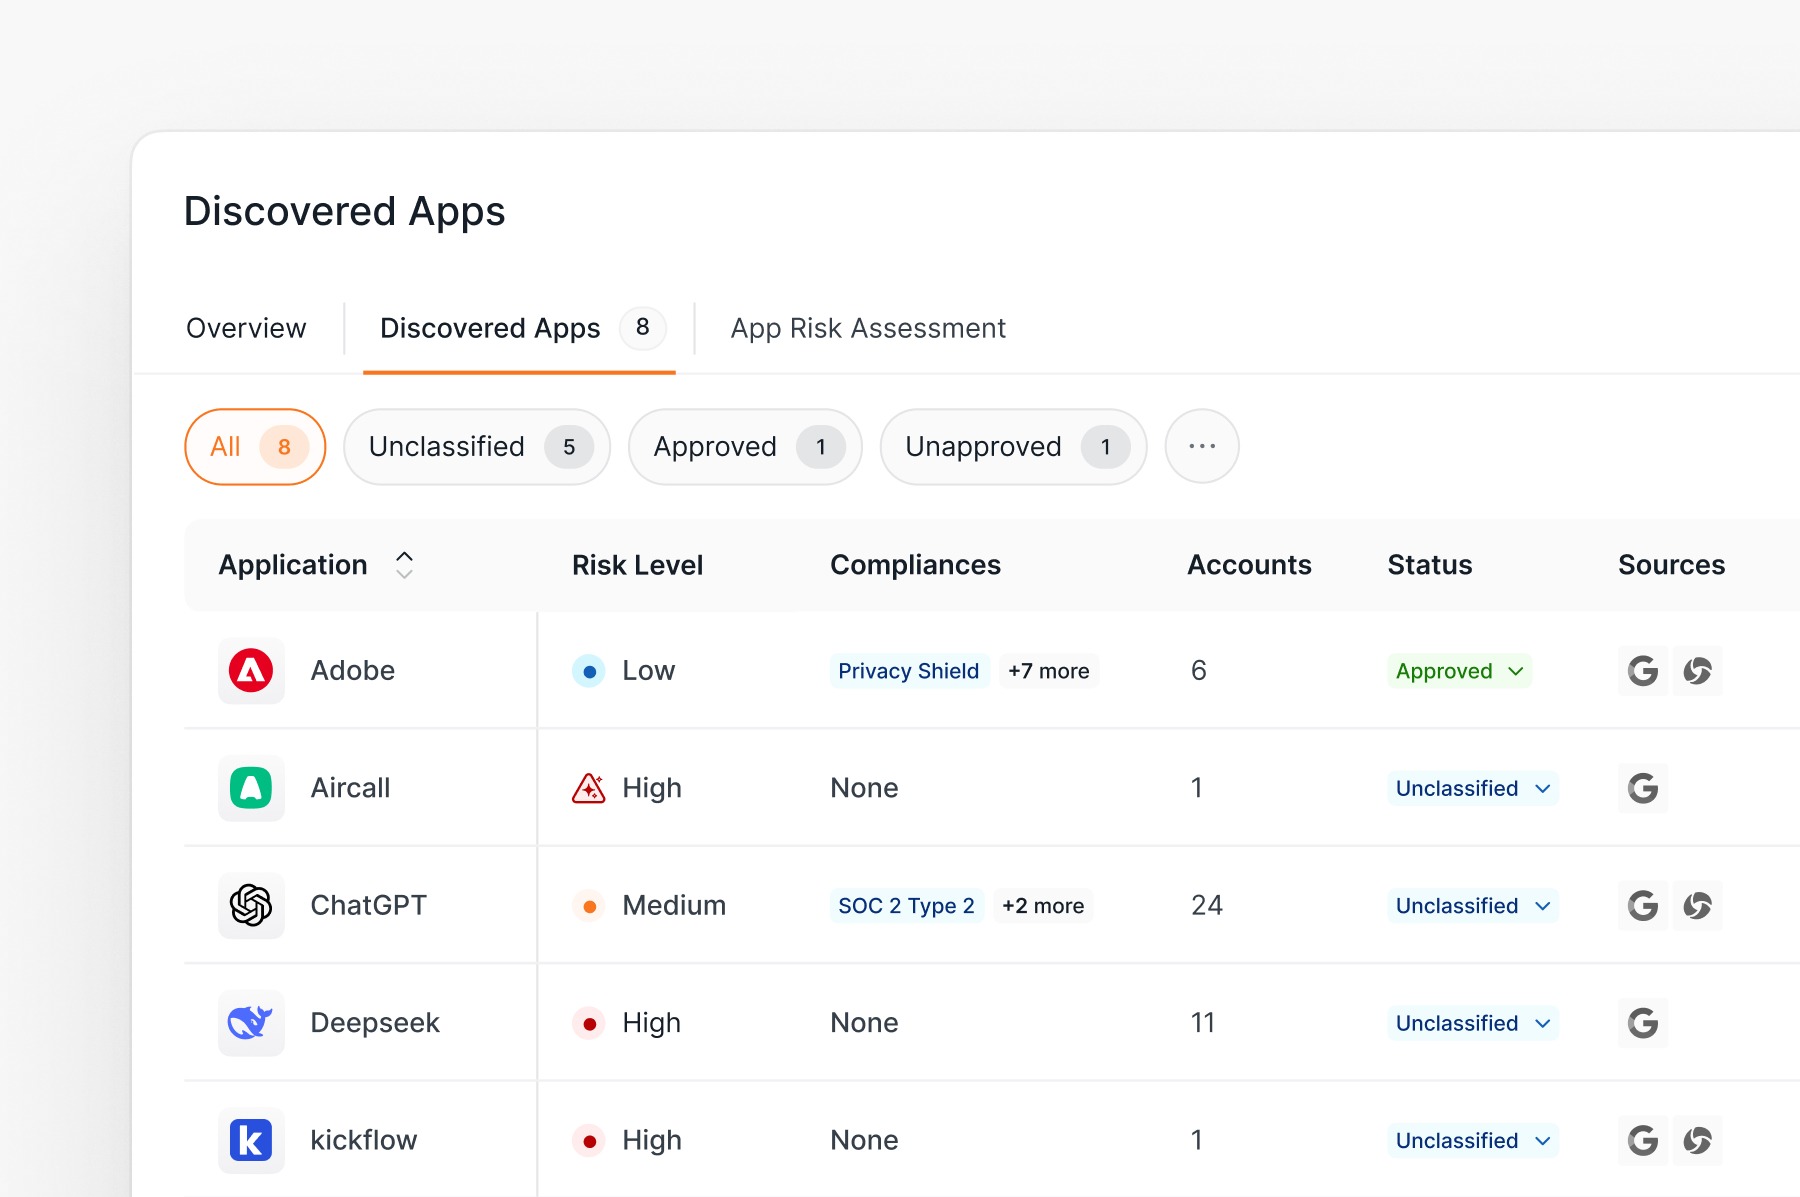Click the ChatGPT application name
This screenshot has height=1197, width=1800.
tap(368, 906)
